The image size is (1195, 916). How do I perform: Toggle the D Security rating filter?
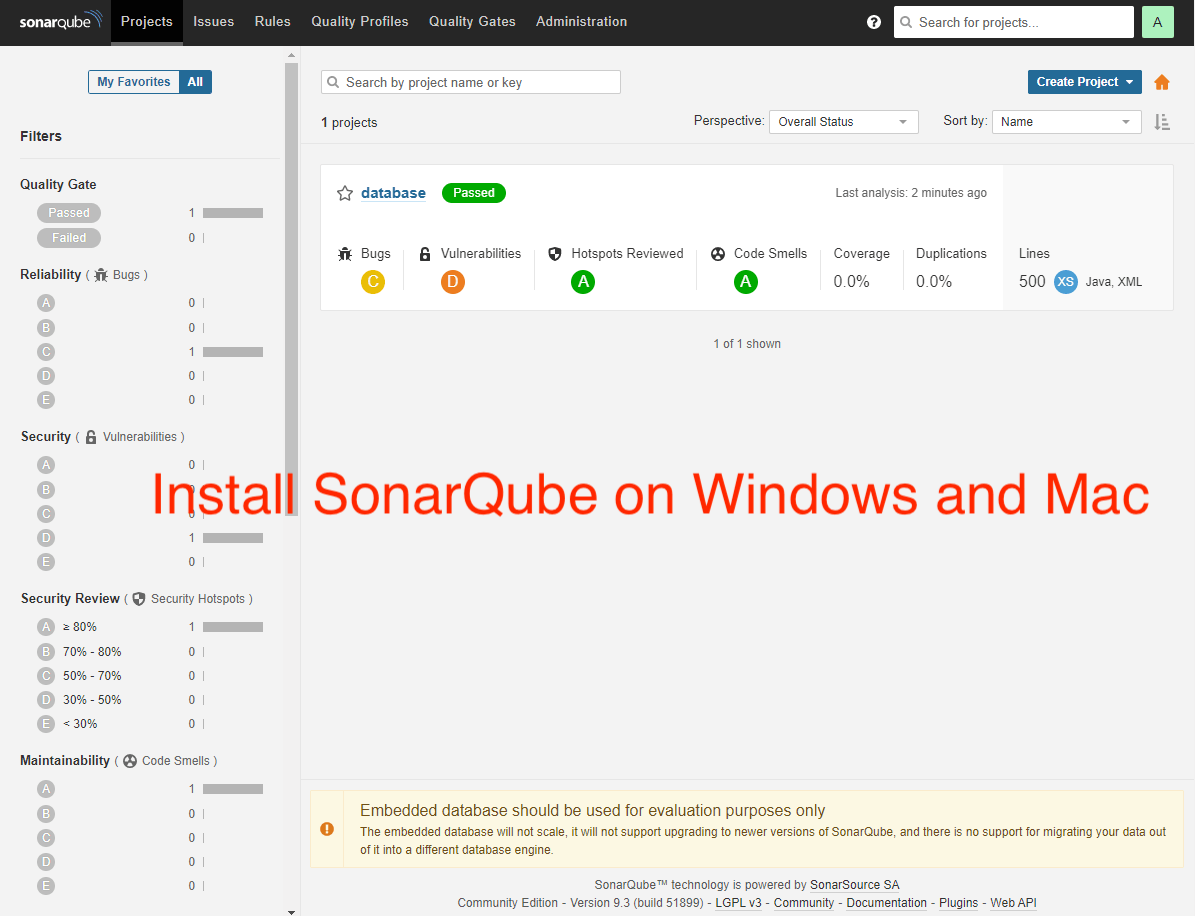pos(45,537)
